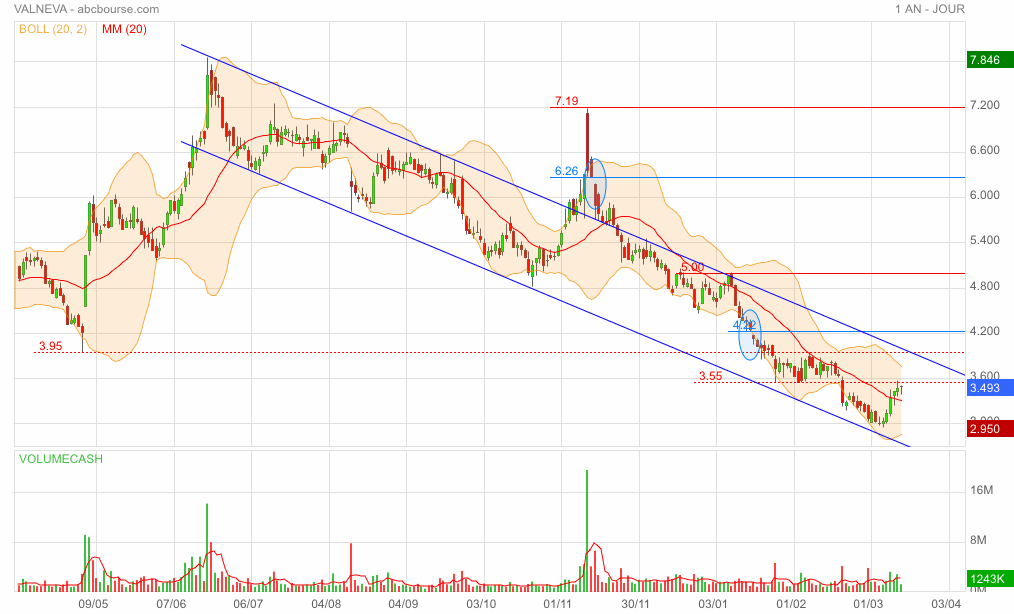Click the 5.00 red level label
Viewport: 1014px width, 614px height.
692,267
